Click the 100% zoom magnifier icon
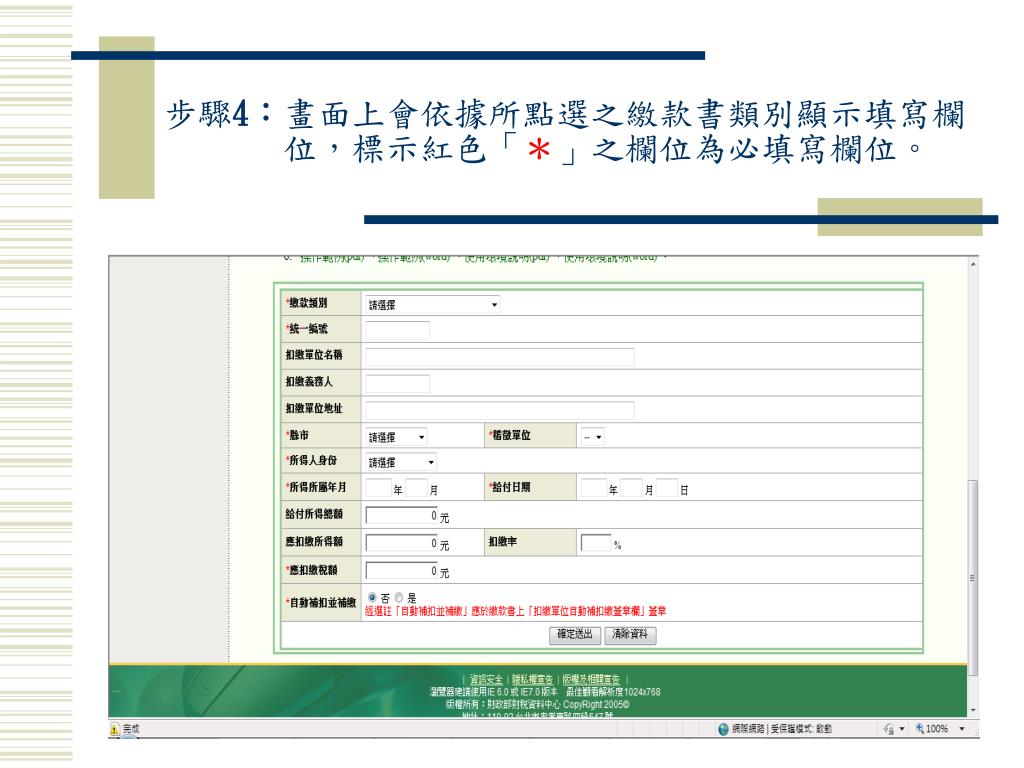1024x768 pixels. tap(919, 728)
